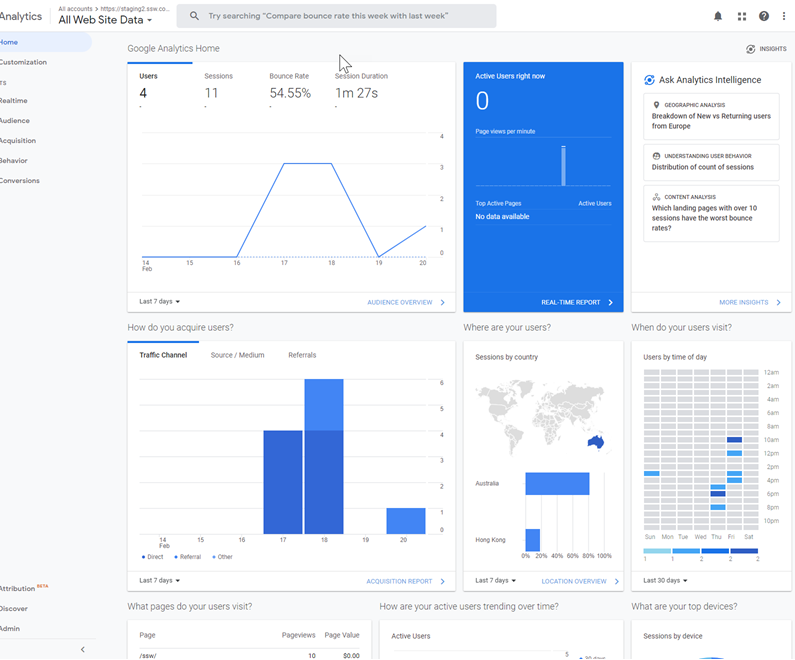Open the Audience Overview link

[x=400, y=302]
